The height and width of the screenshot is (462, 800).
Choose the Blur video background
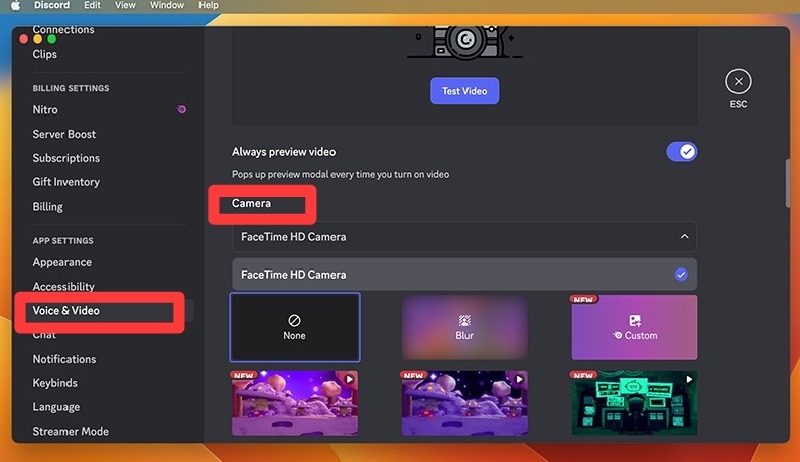click(464, 327)
